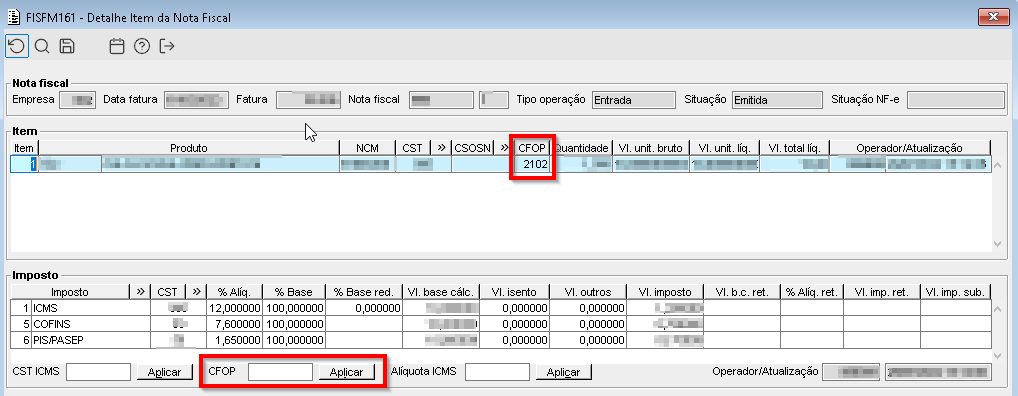Click Imposto grid scrollbar down arrow
1018x396 pixels.
coord(999,355)
